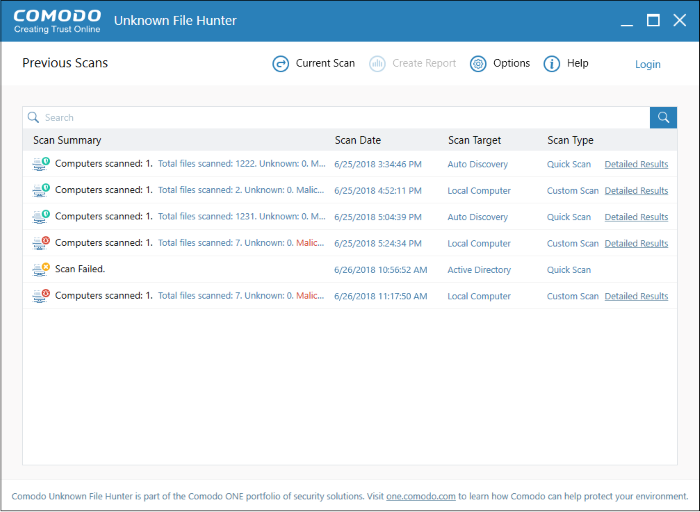
Task: Click the blue search magnifier button
Action: (x=663, y=117)
